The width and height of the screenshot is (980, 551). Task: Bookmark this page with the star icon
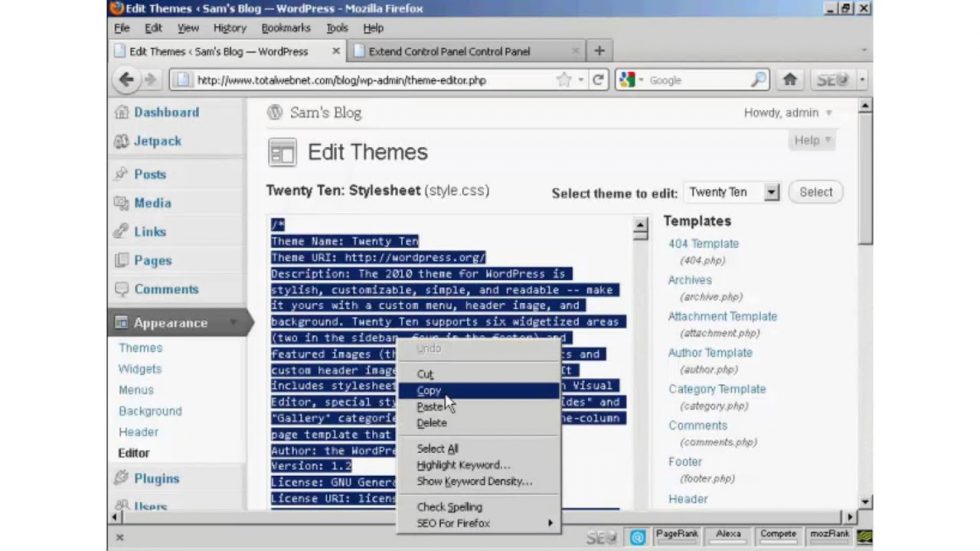click(564, 79)
